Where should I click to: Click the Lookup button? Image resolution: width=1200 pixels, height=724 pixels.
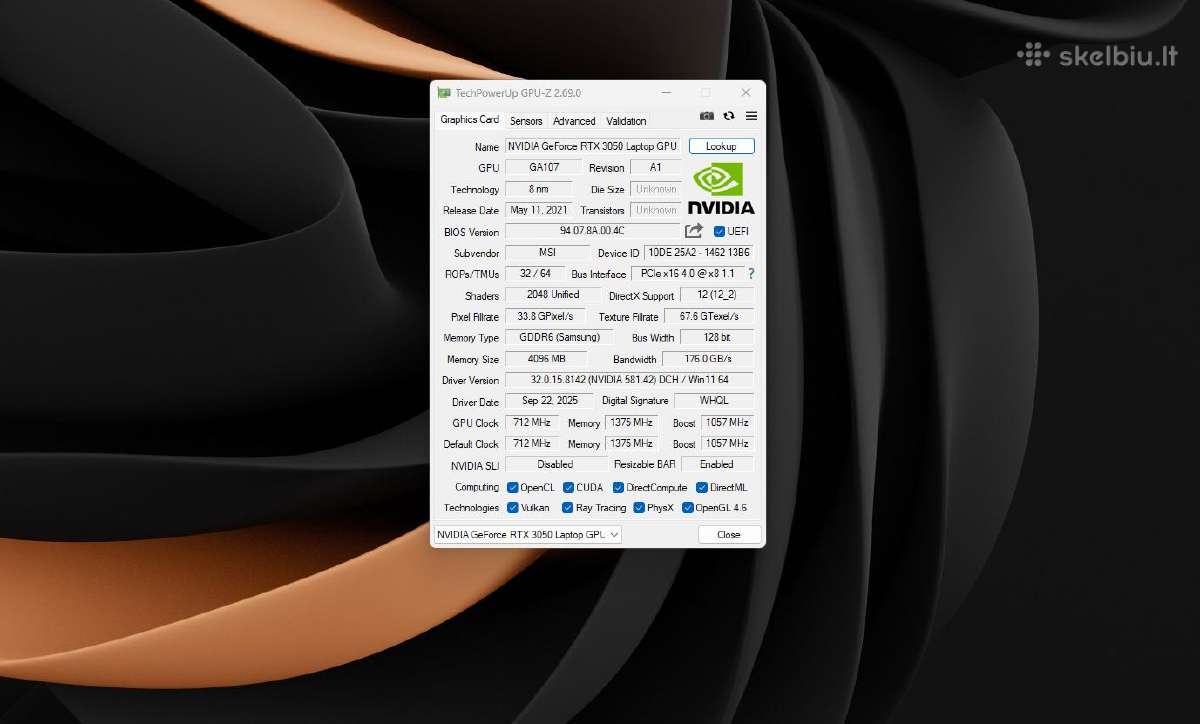[x=721, y=146]
